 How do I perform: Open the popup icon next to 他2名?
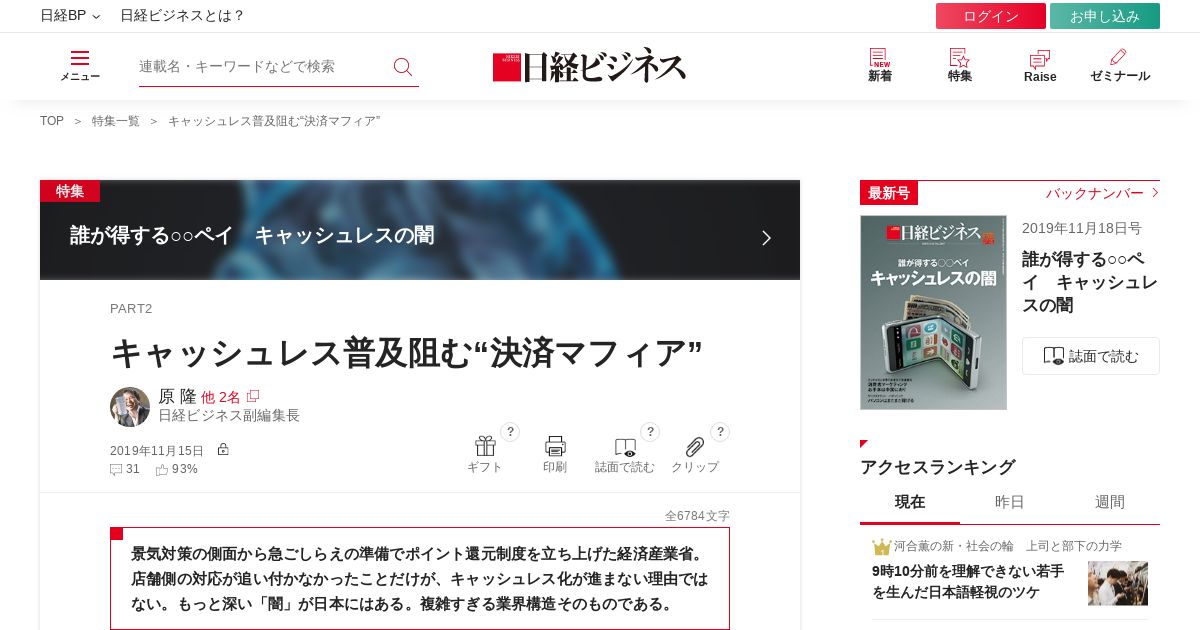click(253, 396)
